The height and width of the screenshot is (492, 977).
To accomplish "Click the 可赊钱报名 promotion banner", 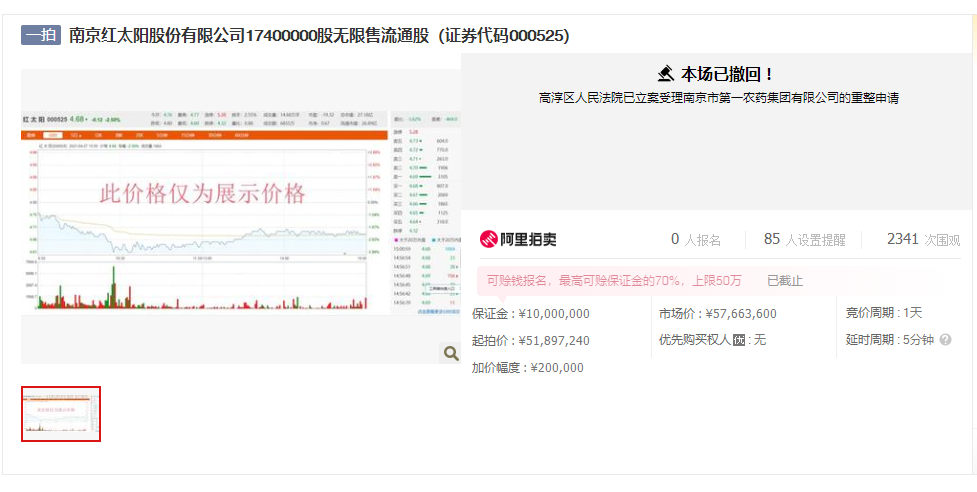I will [614, 281].
